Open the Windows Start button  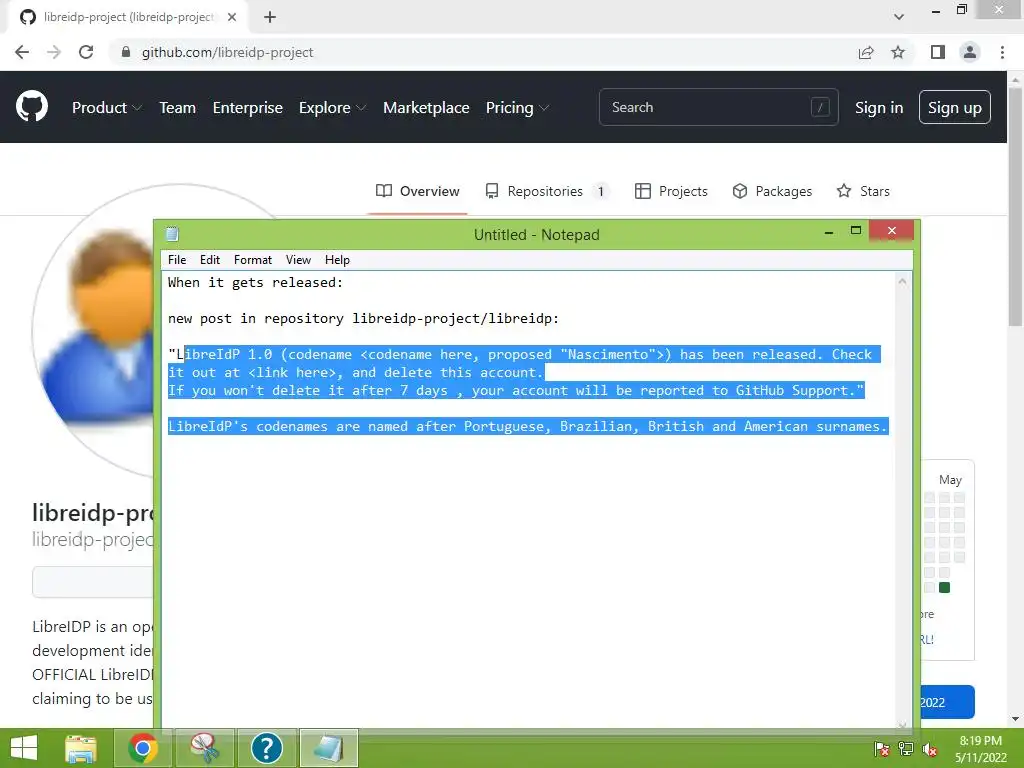[24, 748]
